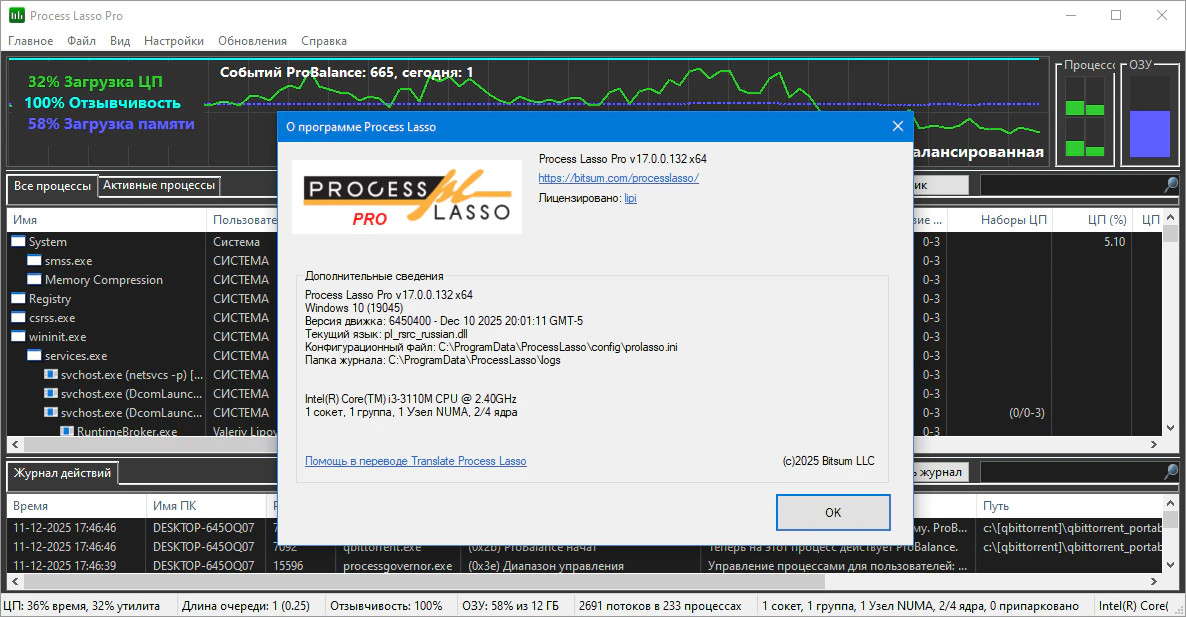Open the Главное menu
The width and height of the screenshot is (1186, 617).
tap(31, 41)
